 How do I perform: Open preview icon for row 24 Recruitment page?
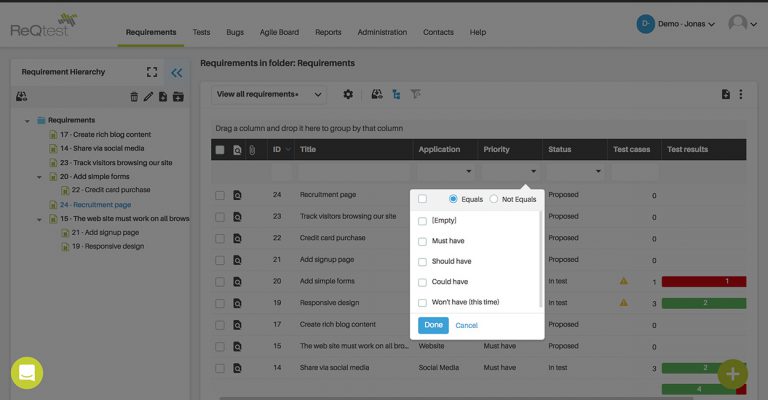tap(237, 195)
